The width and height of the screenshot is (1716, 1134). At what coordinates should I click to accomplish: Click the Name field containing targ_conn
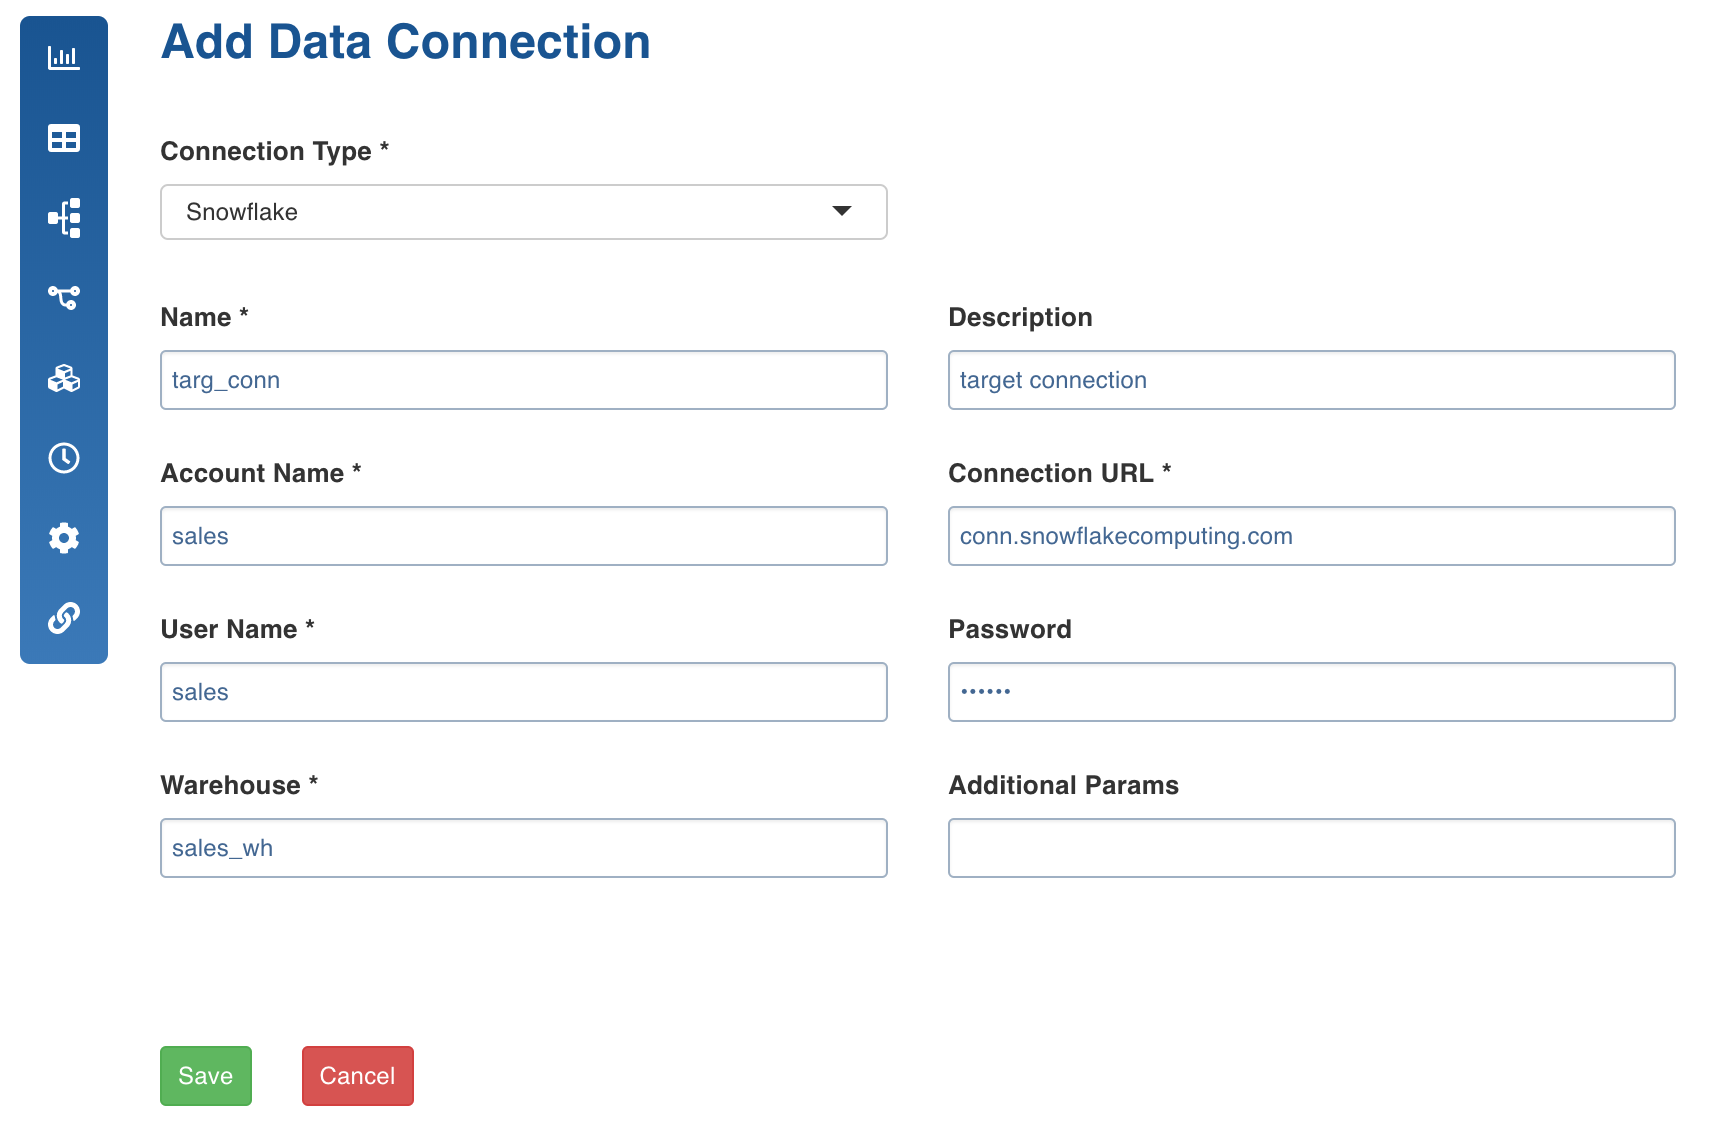(x=524, y=380)
